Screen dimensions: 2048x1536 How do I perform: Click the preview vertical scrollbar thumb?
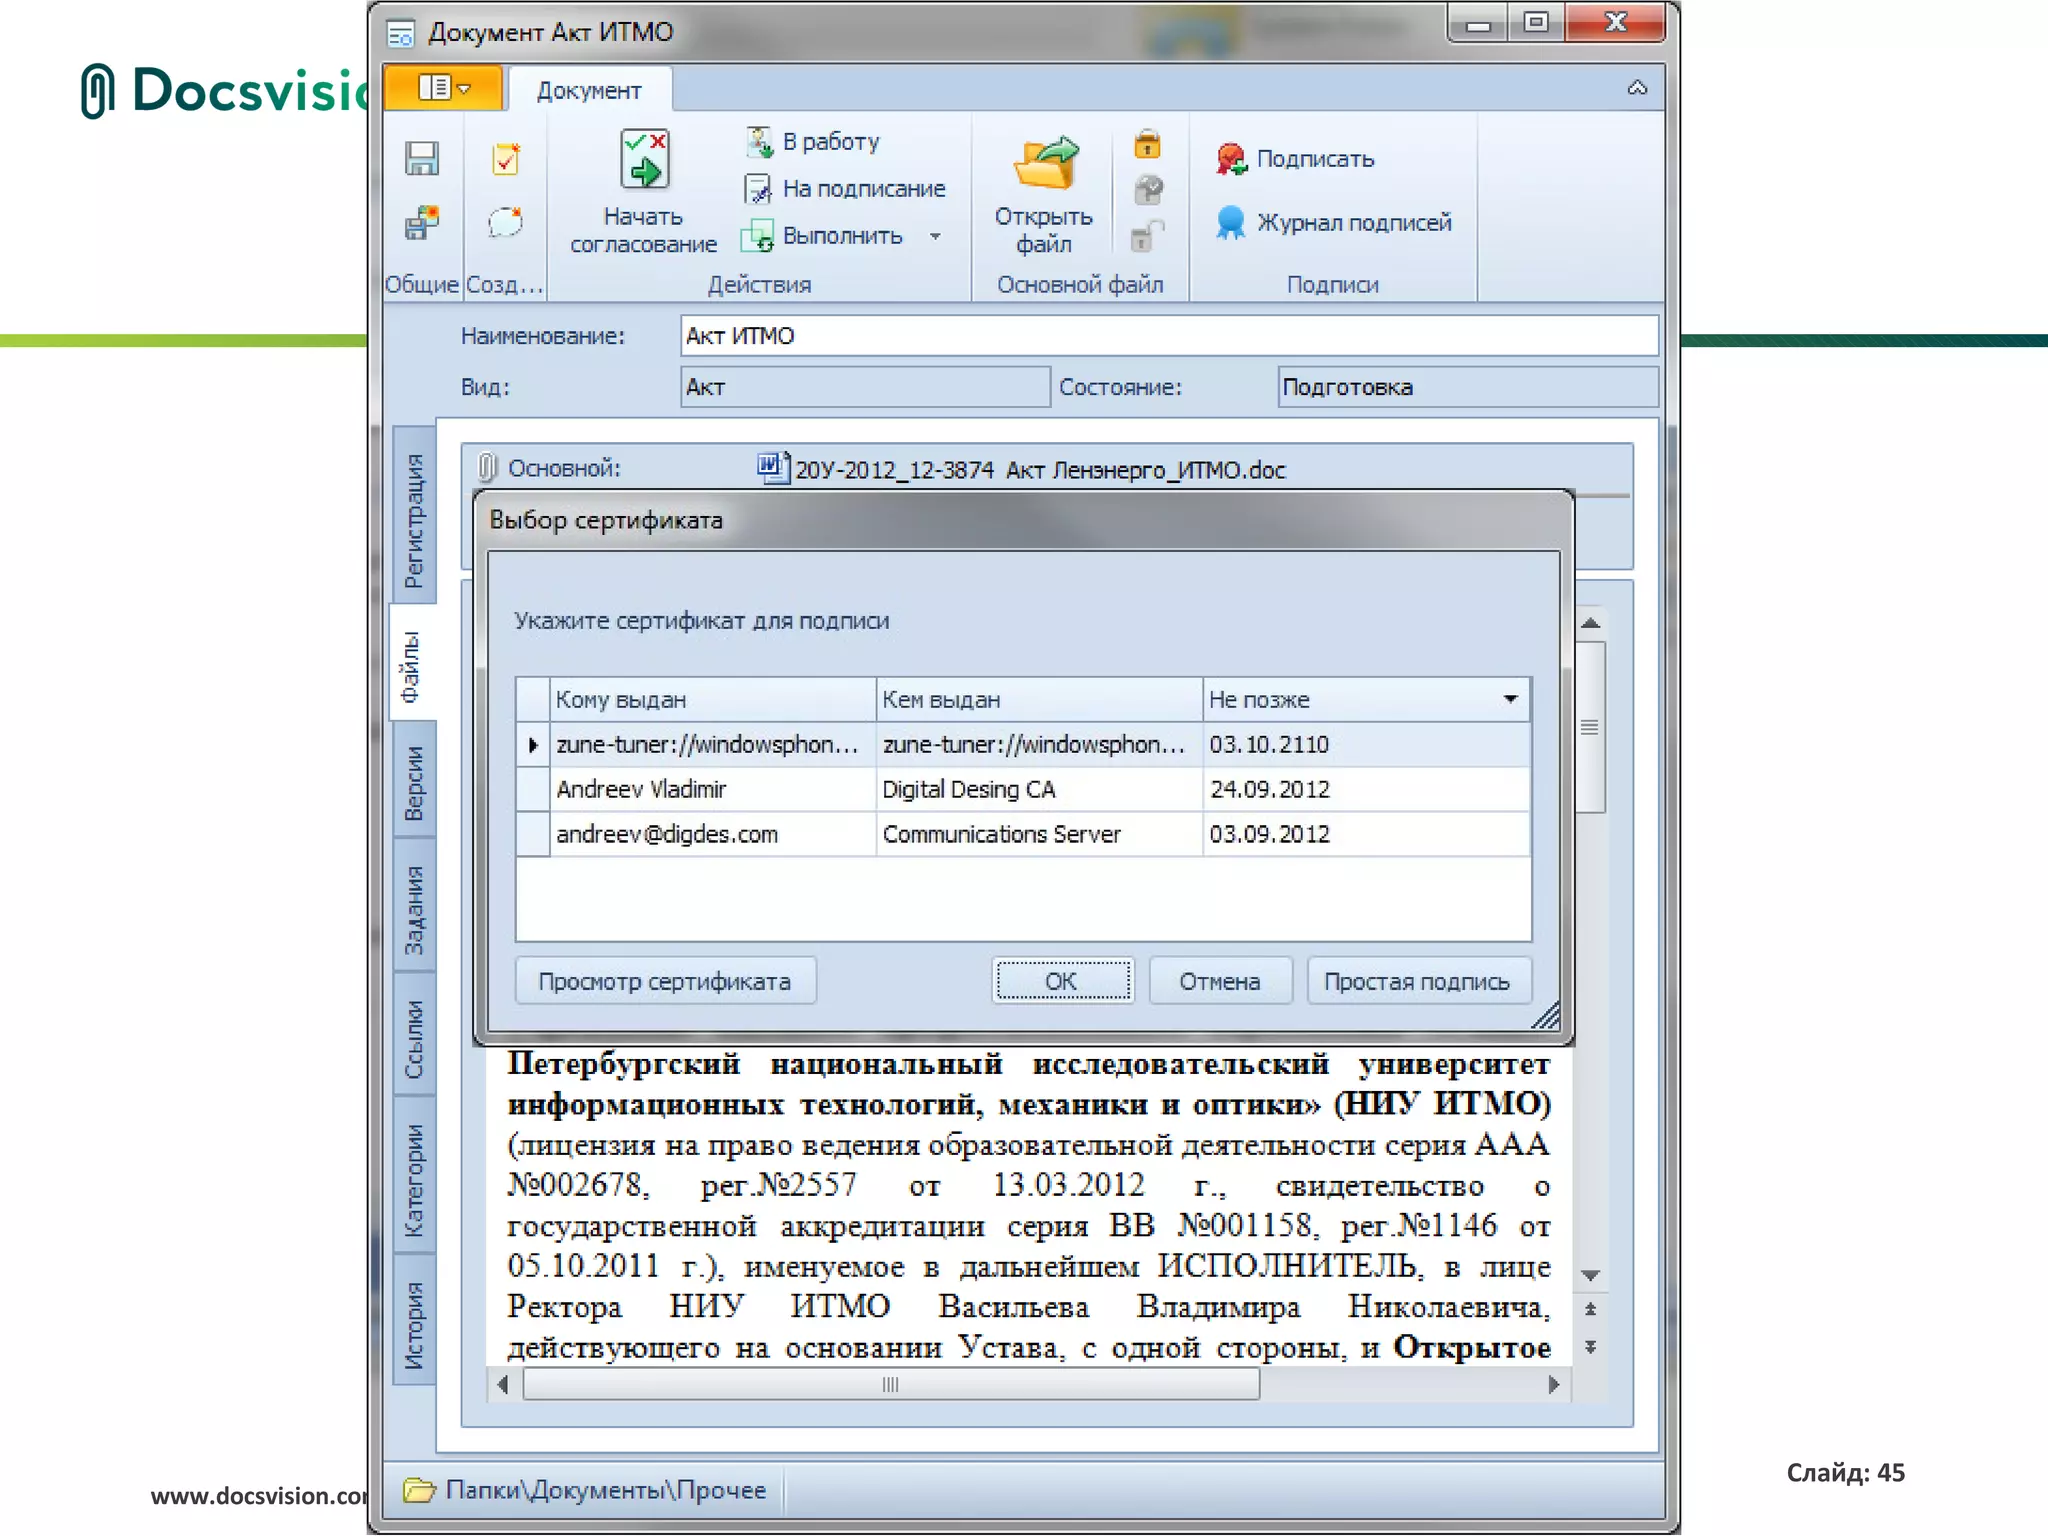1591,727
